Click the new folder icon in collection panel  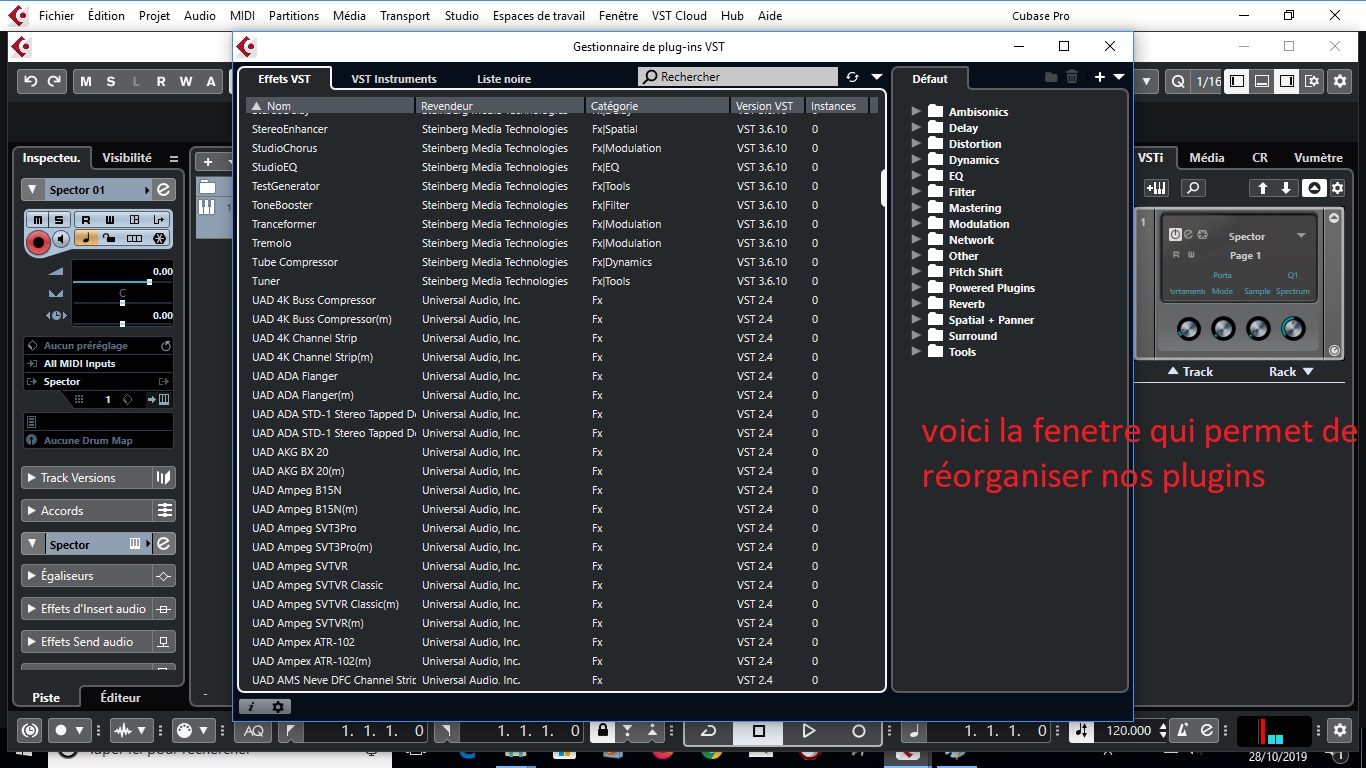coord(1051,77)
